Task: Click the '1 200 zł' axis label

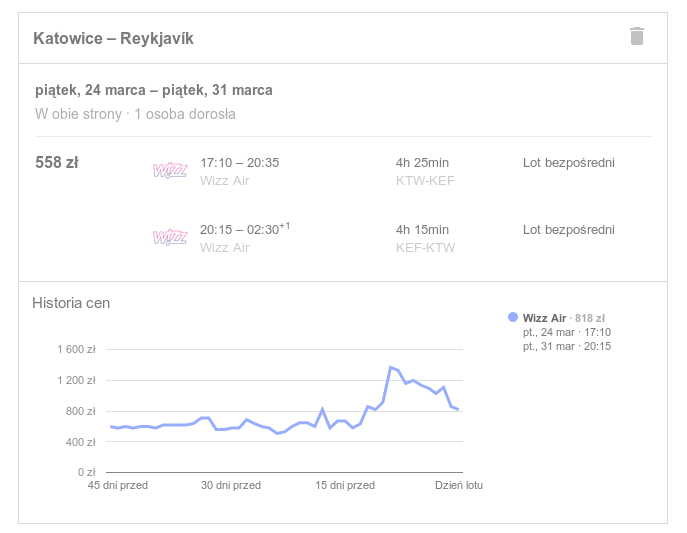Action: coord(76,380)
